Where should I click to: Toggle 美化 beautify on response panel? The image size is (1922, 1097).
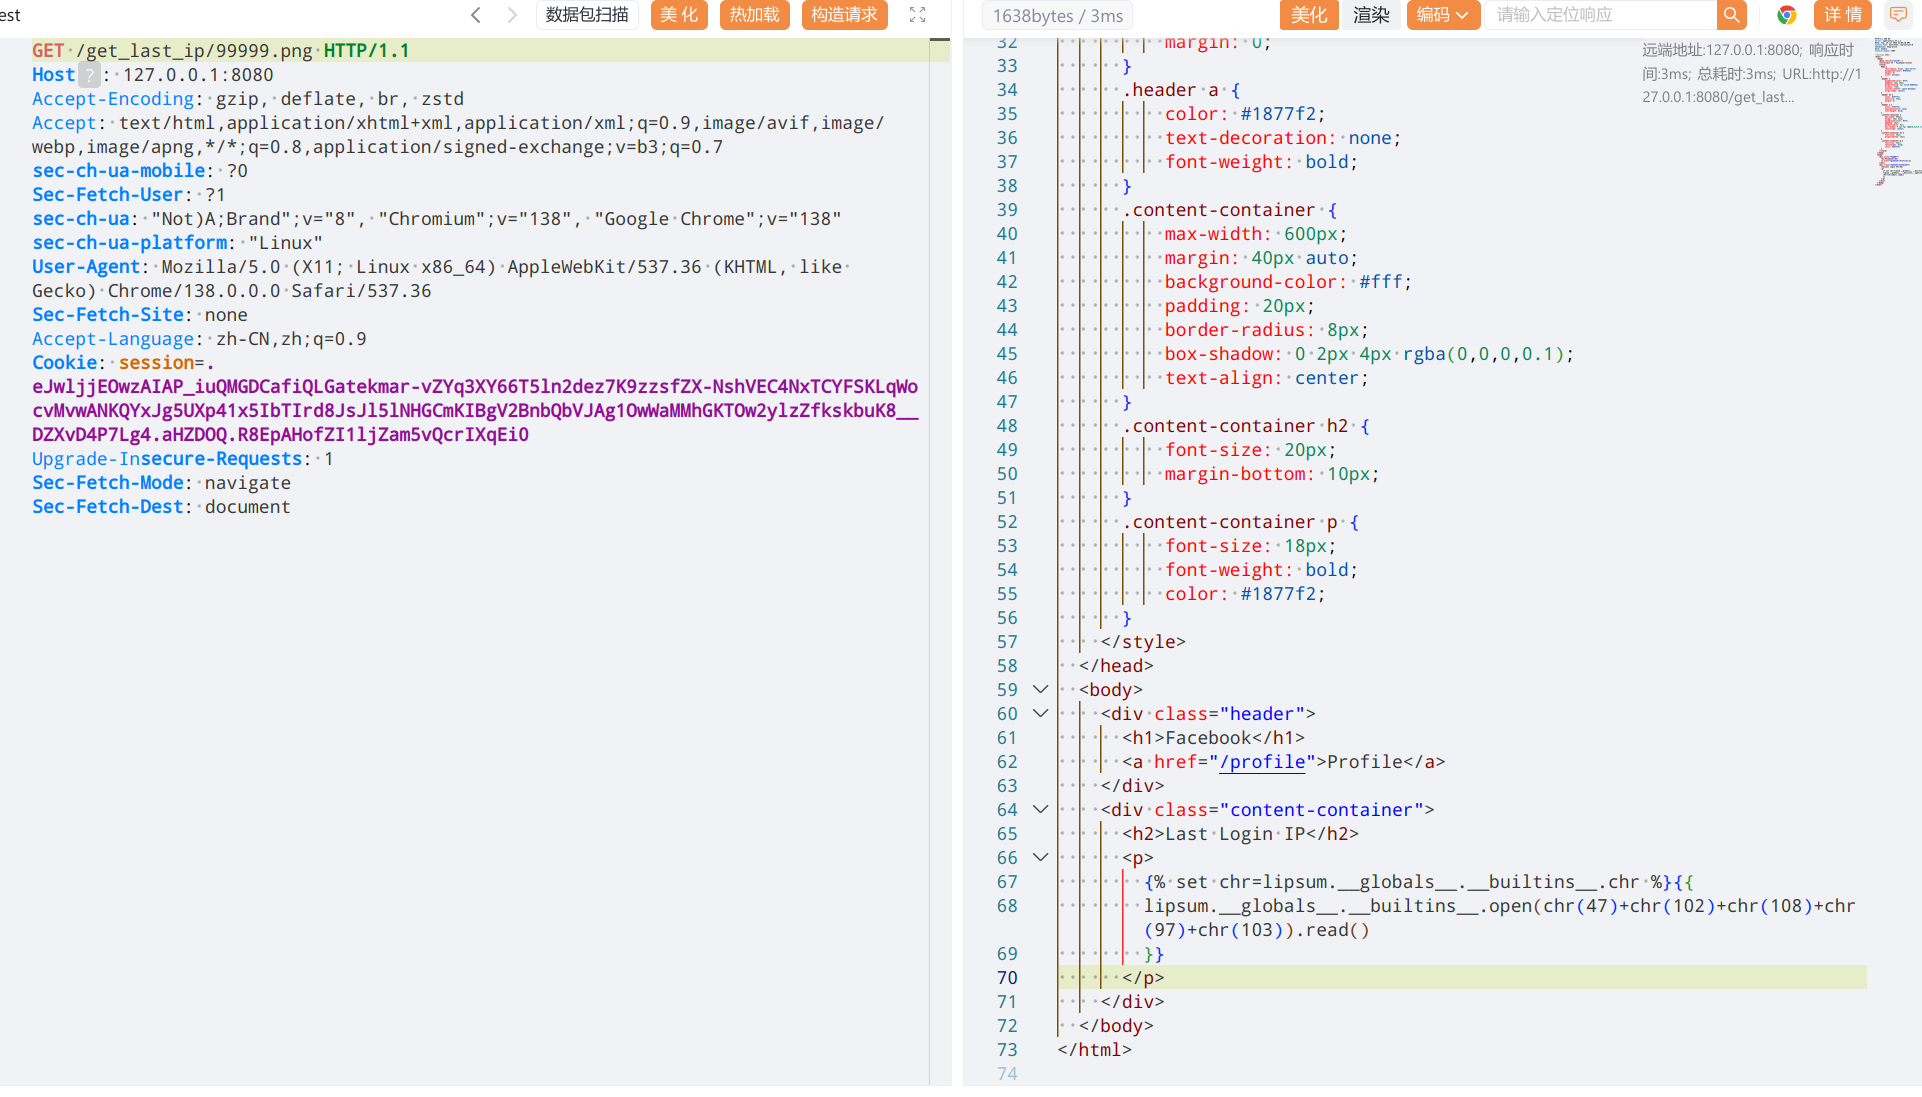click(x=1308, y=15)
